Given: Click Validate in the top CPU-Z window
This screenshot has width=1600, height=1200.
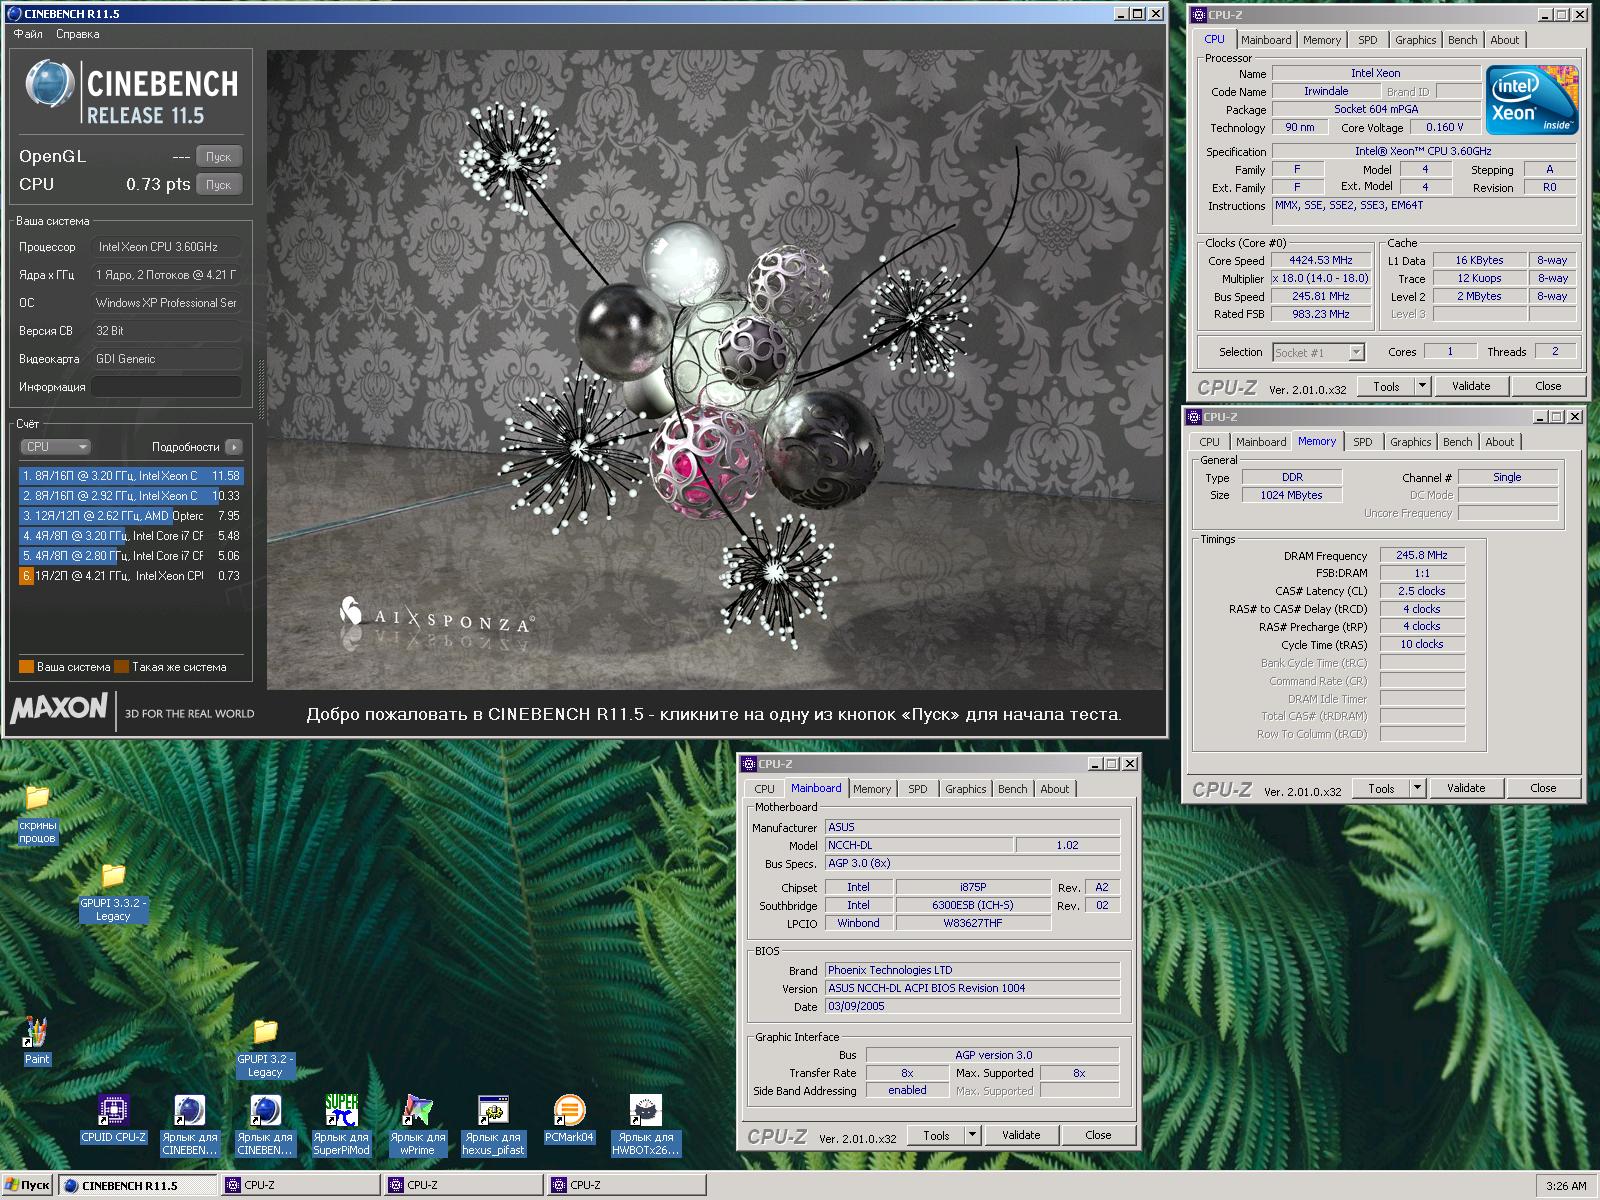Looking at the screenshot, I should point(1470,386).
